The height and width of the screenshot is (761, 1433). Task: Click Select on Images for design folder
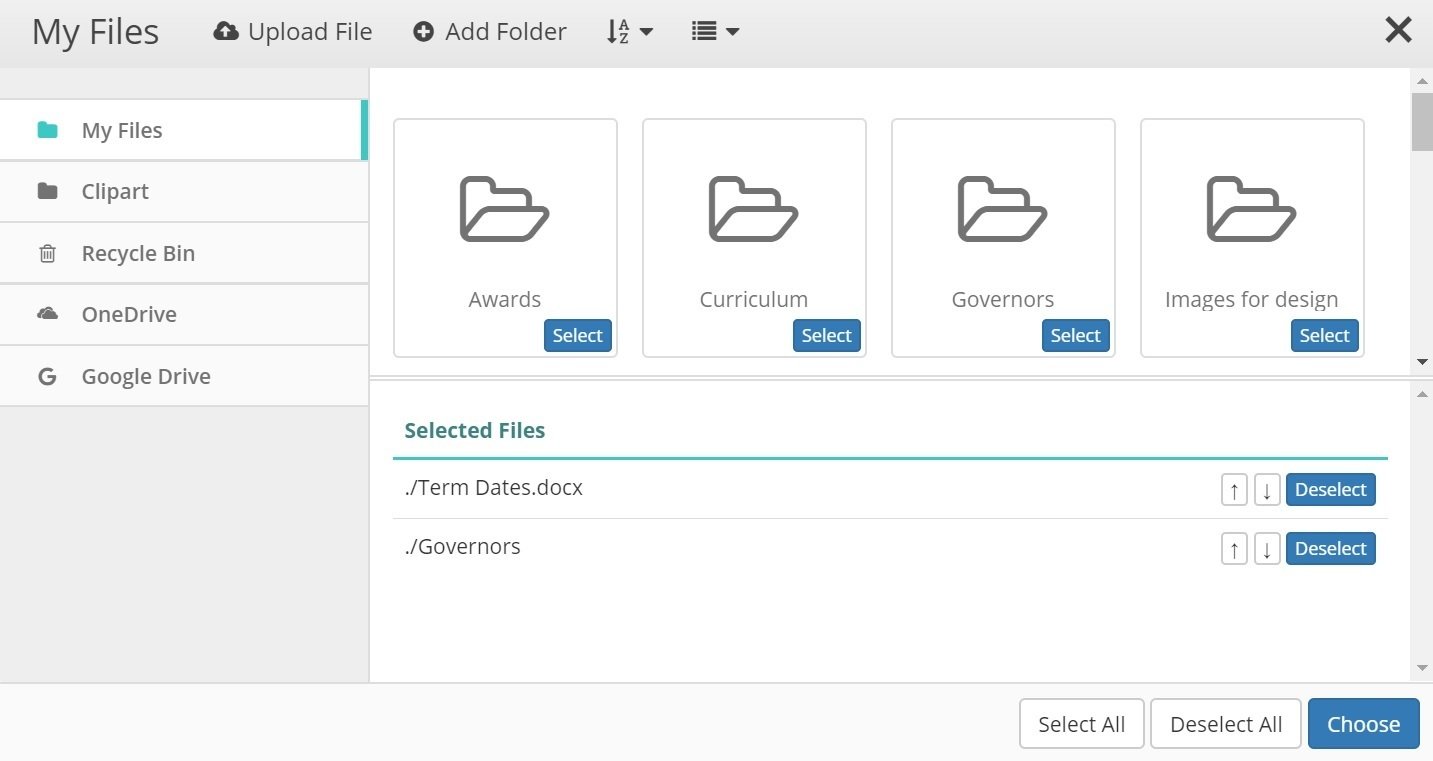tap(1325, 336)
